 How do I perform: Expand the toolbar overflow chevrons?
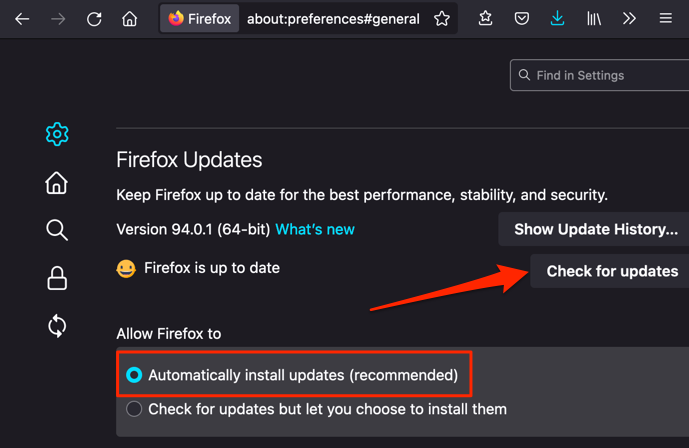(x=629, y=19)
